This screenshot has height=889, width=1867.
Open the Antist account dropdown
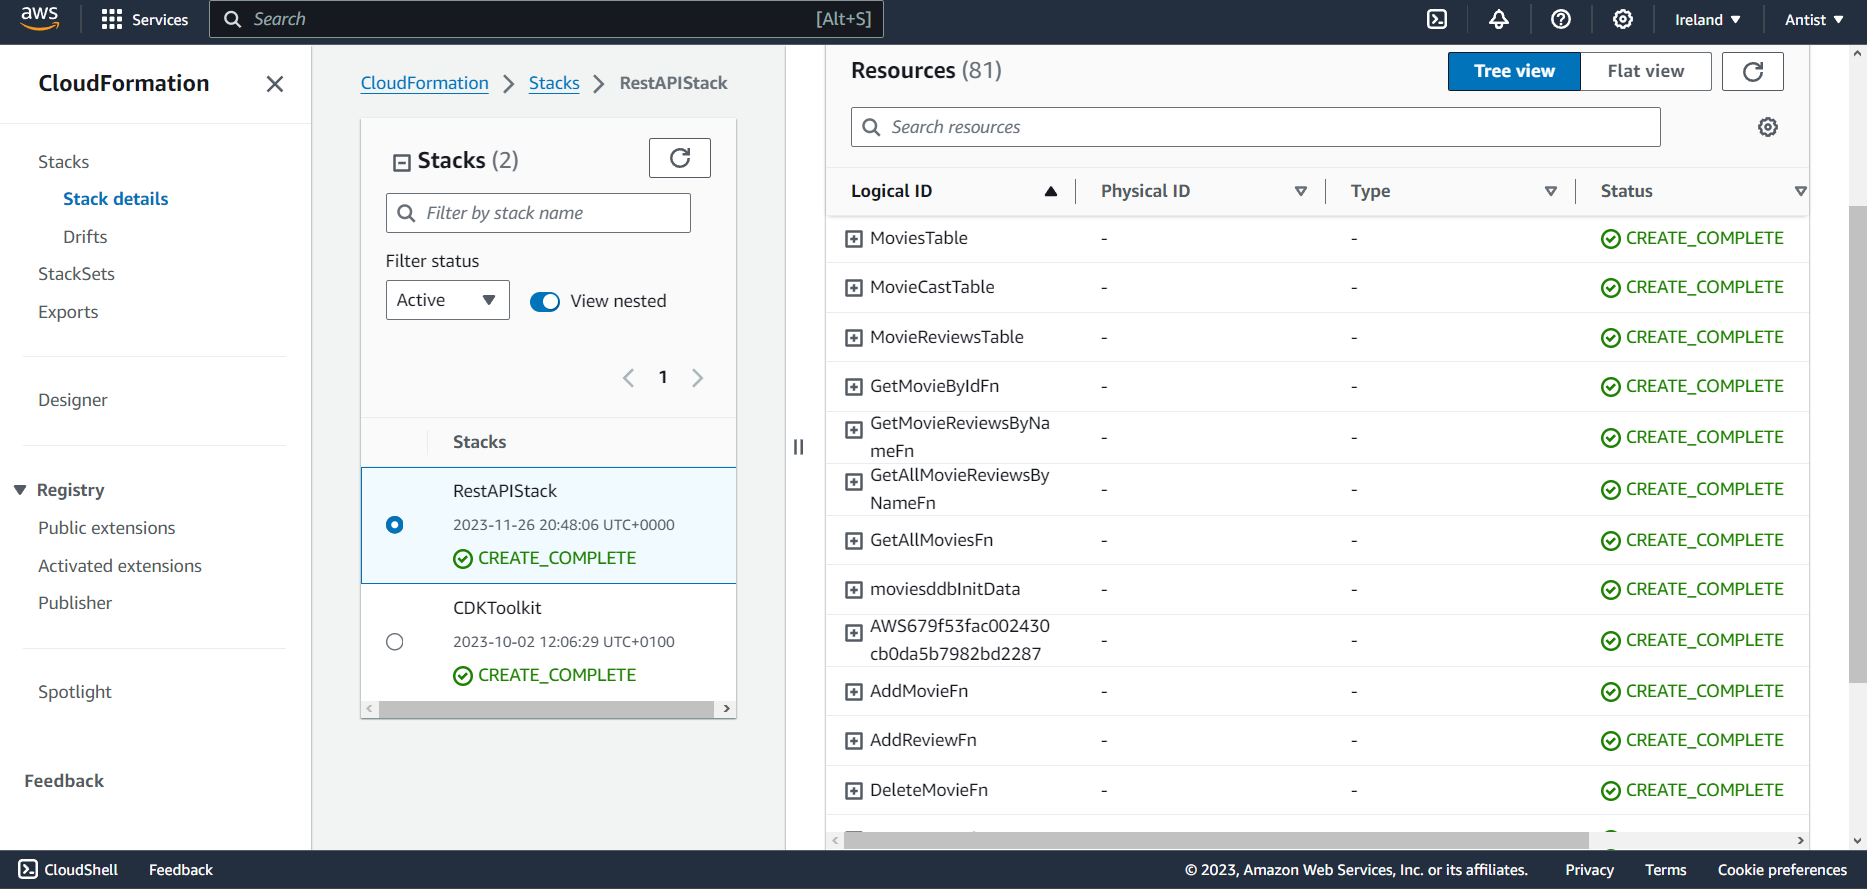1814,19
